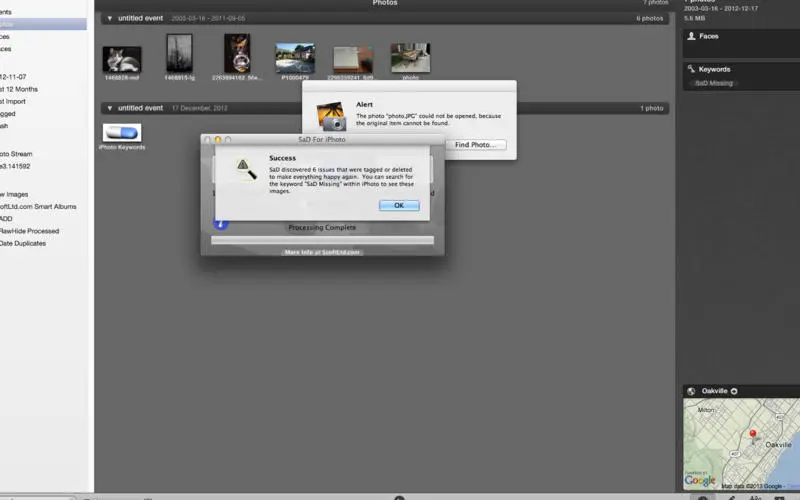This screenshot has height=500, width=800.
Task: Select New Images album in sidebar
Action: (x=14, y=194)
